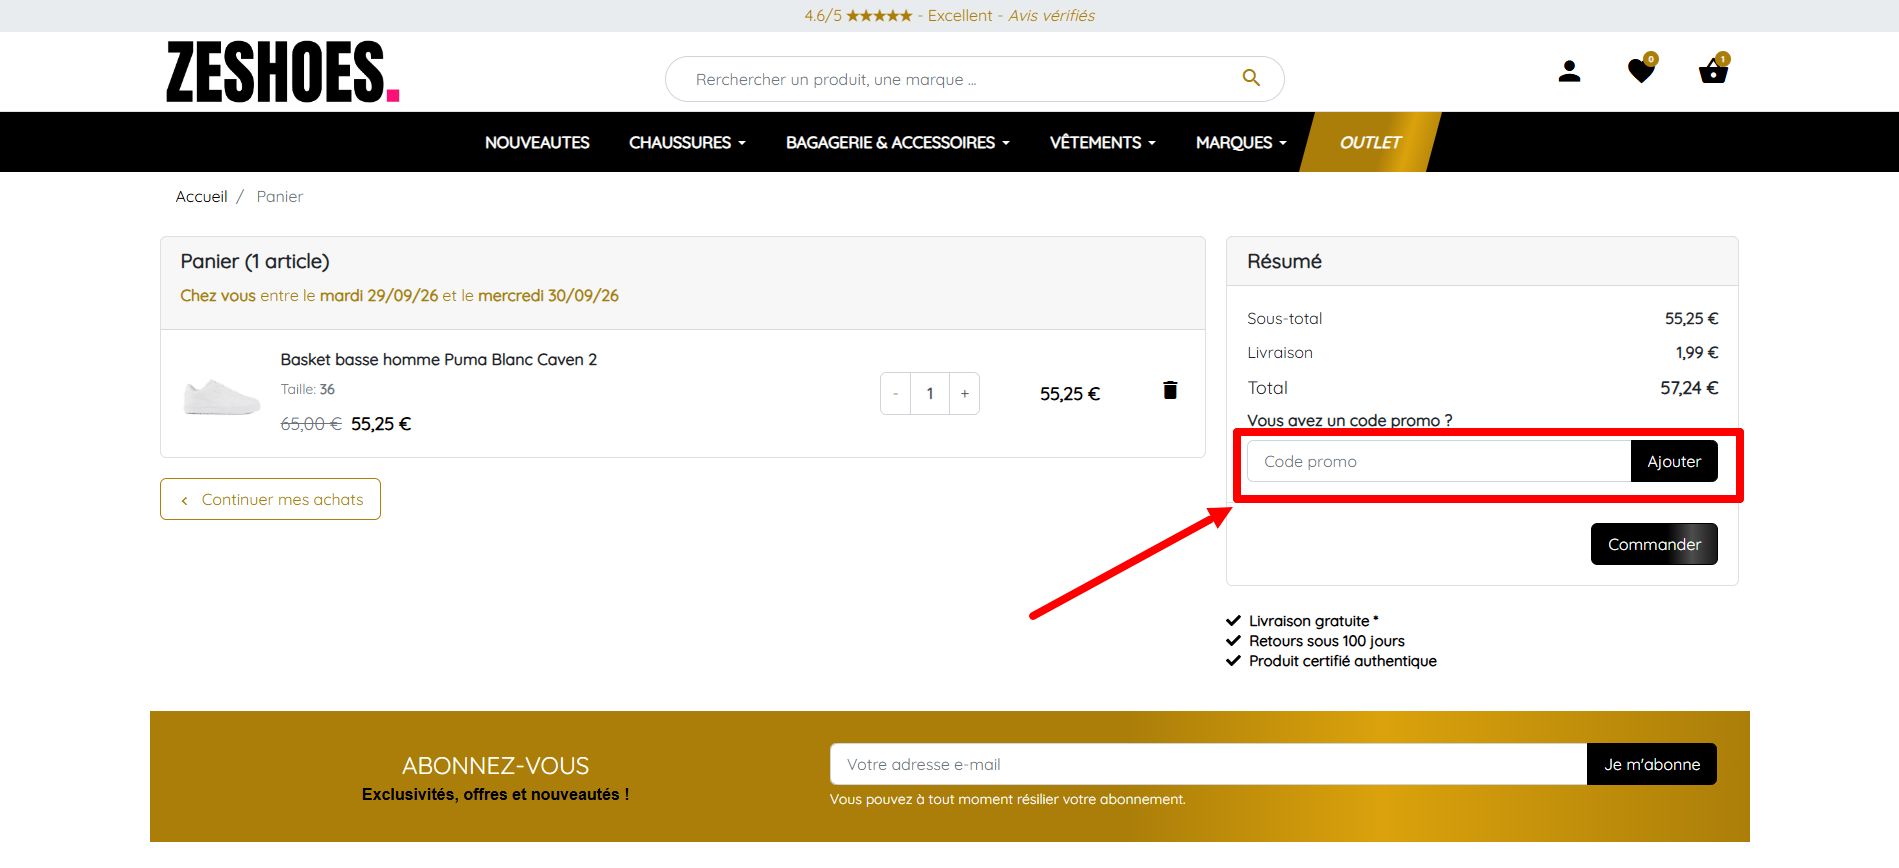
Task: Open the user account icon
Action: 1569,72
